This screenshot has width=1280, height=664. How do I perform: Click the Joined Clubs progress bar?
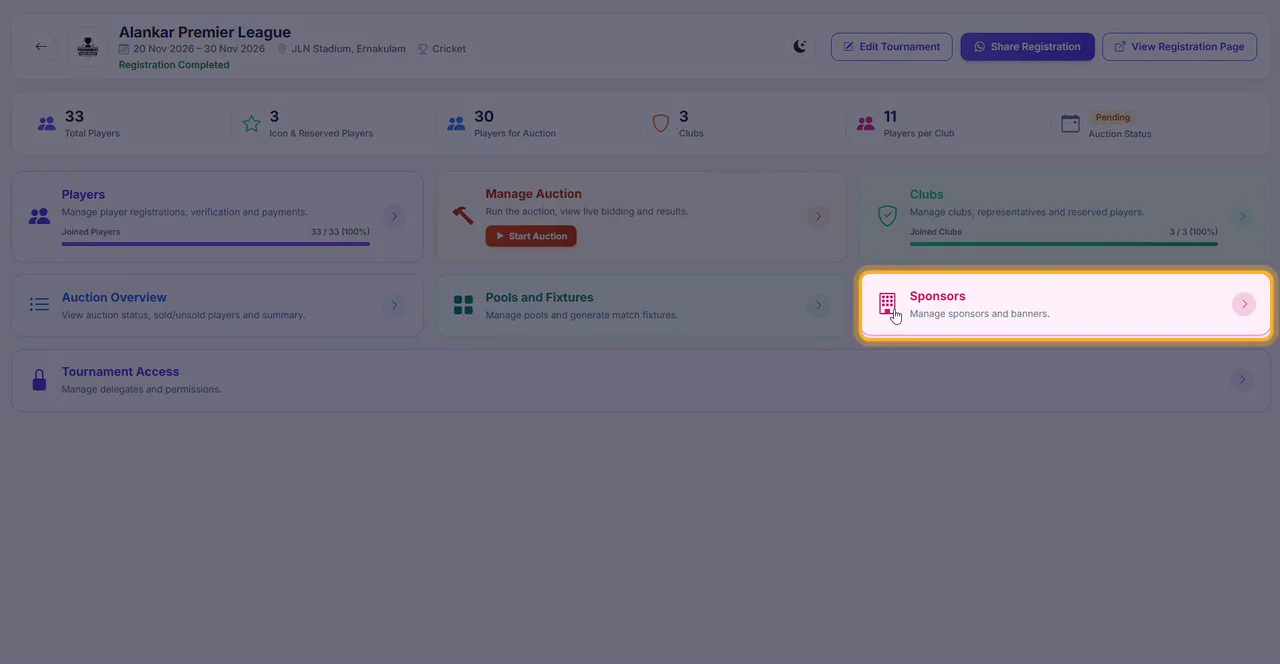pos(1064,243)
